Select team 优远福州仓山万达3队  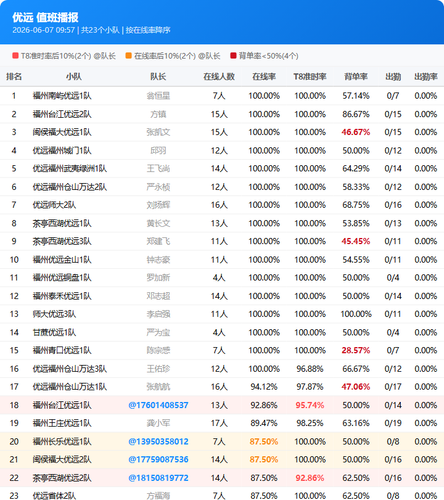click(x=70, y=369)
